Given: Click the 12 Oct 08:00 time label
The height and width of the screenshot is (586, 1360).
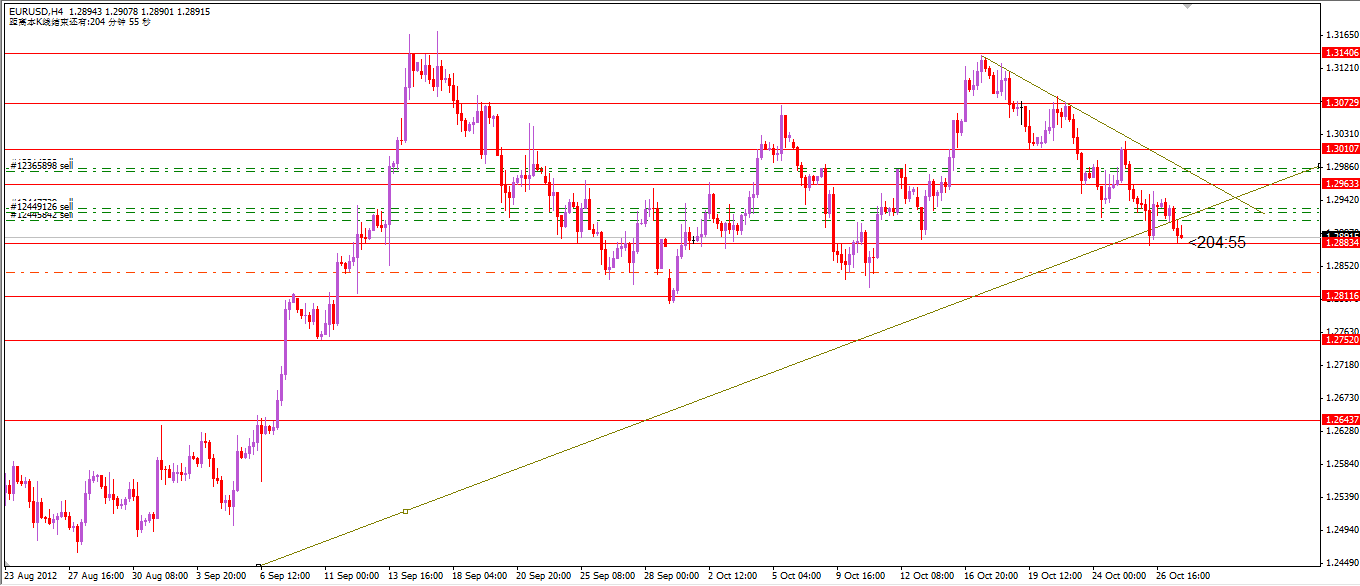Looking at the screenshot, I should (929, 577).
